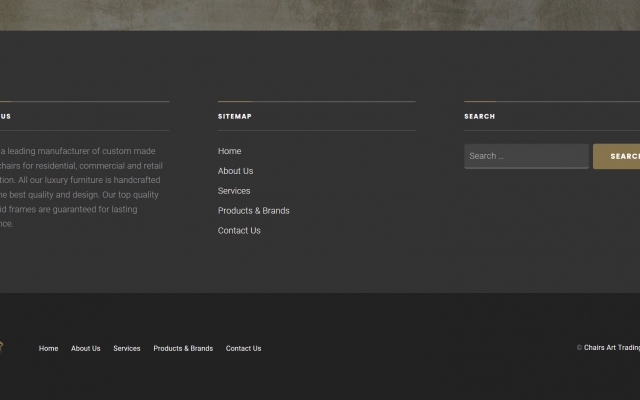Click the company description paragraph on the left
The height and width of the screenshot is (400, 640).
80,188
